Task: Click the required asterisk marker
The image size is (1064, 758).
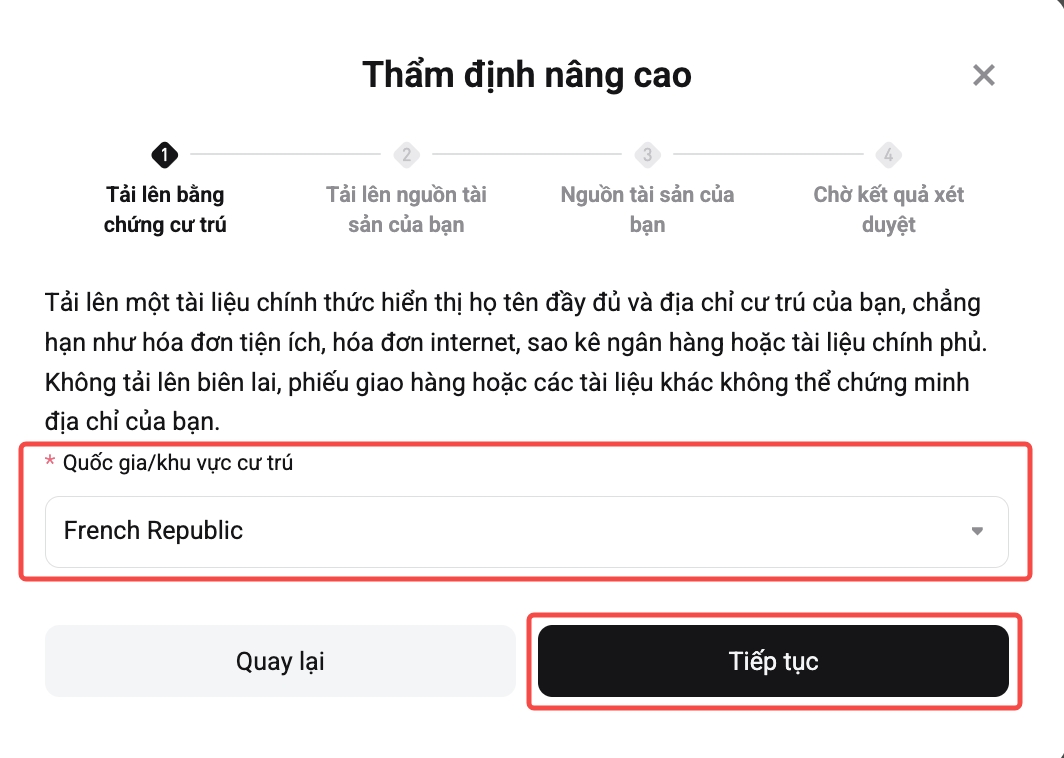Action: [52, 463]
